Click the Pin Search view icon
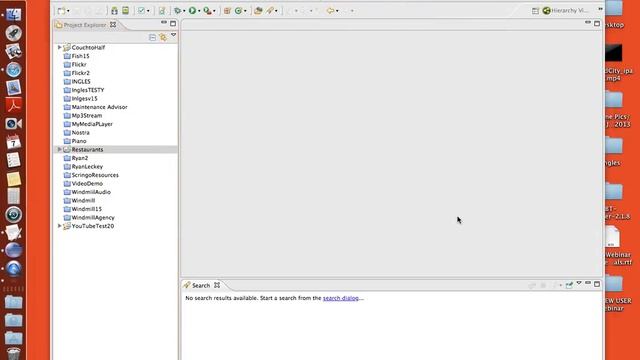Image resolution: width=640 pixels, height=360 pixels. coord(569,285)
